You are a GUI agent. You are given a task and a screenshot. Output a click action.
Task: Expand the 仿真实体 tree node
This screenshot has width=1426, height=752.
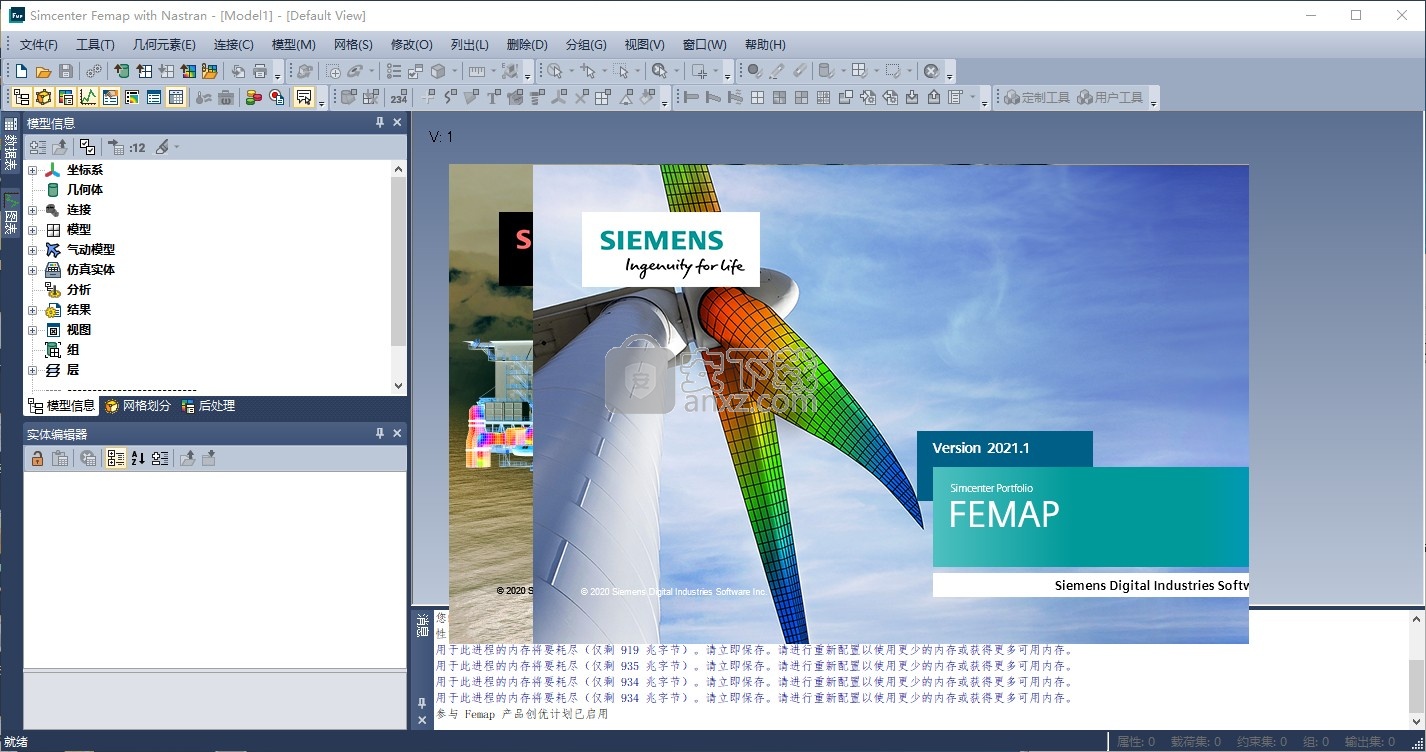[32, 270]
